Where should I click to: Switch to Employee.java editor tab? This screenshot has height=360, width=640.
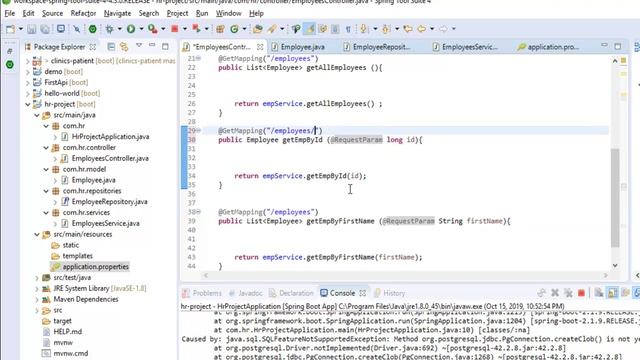point(302,47)
